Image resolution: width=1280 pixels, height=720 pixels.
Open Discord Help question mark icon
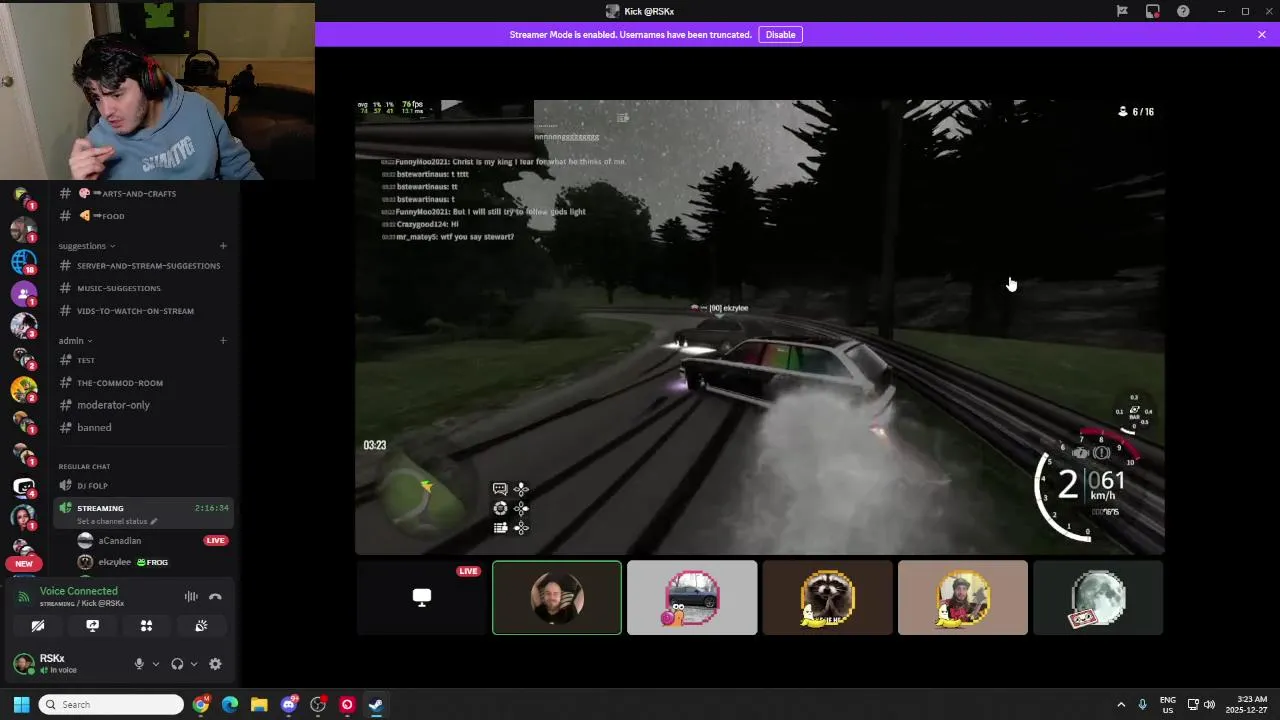click(x=1184, y=11)
